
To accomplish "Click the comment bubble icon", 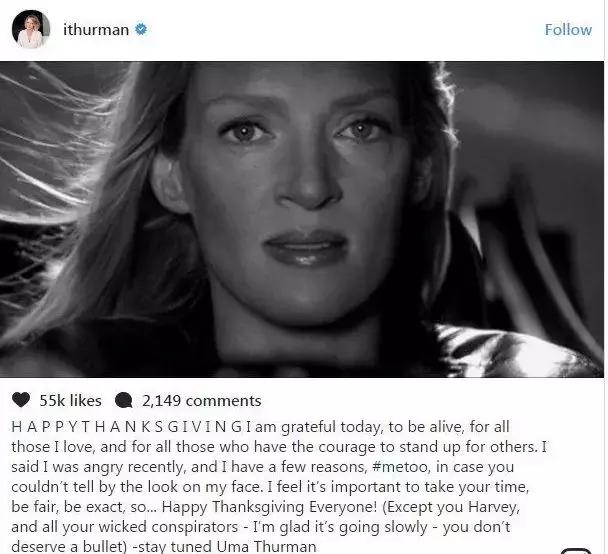I will point(124,400).
